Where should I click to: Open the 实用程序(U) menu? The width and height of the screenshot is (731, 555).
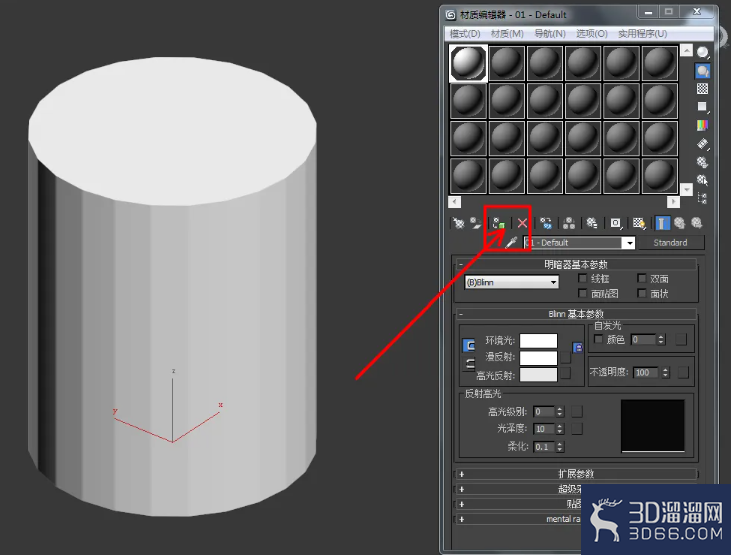coord(642,34)
